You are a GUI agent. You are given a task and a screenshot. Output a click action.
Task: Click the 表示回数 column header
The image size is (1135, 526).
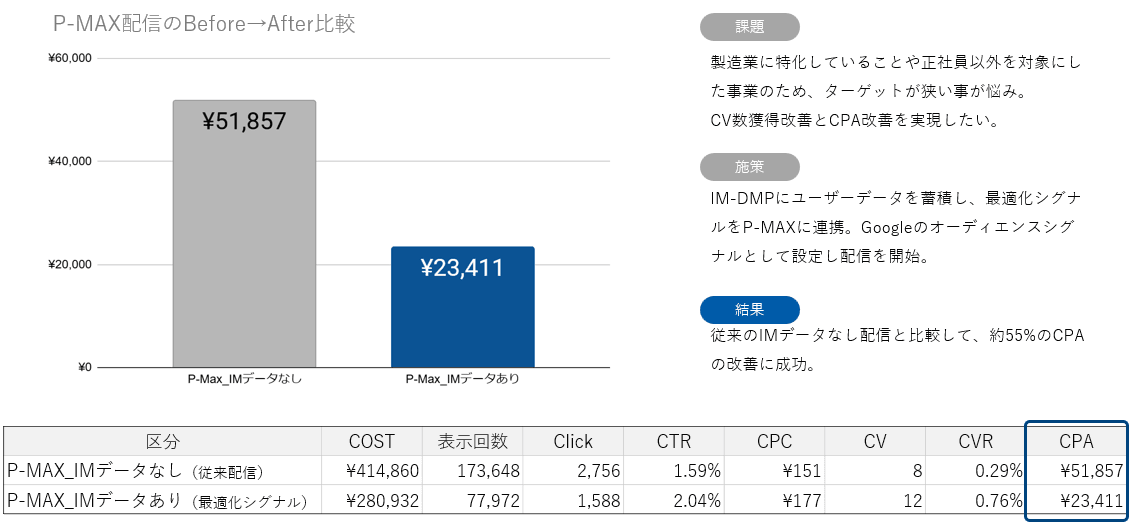coord(472,441)
